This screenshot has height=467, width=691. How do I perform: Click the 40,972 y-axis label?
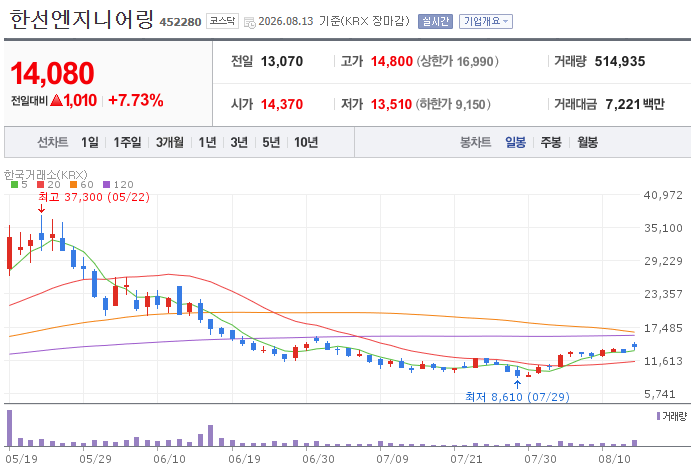tap(663, 195)
